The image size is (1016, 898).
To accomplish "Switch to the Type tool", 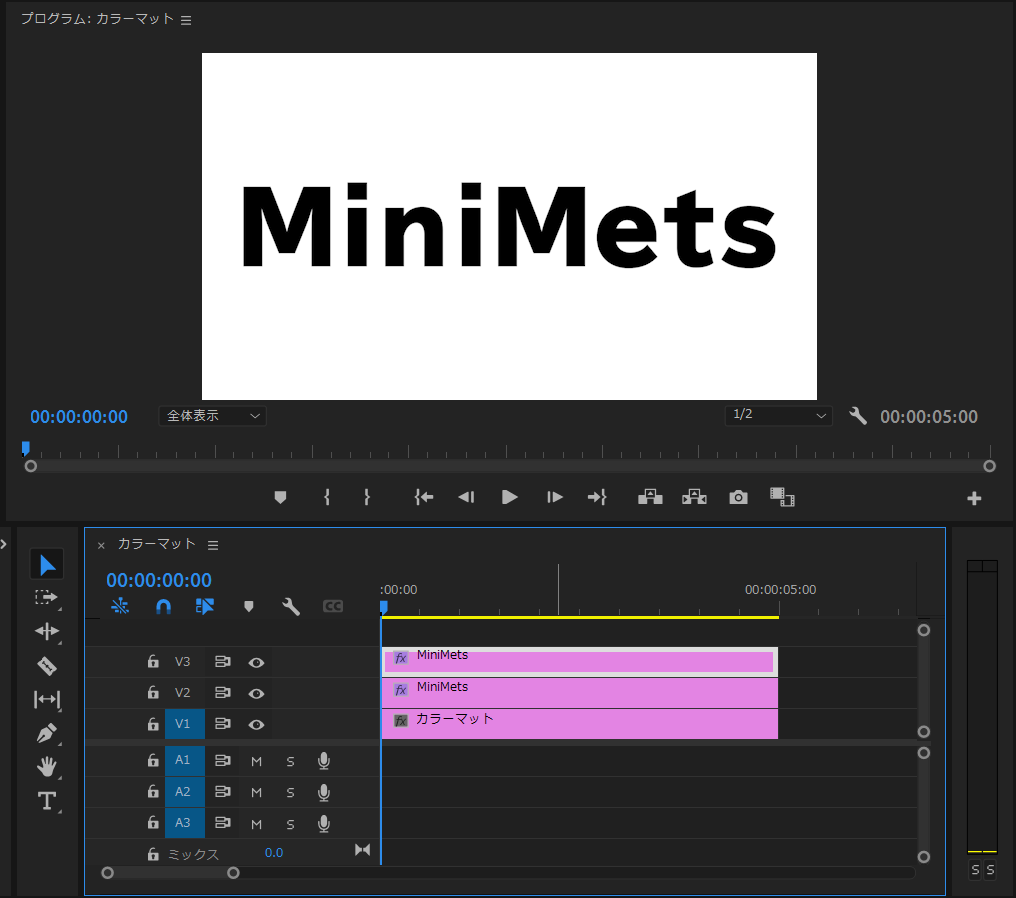I will click(46, 800).
